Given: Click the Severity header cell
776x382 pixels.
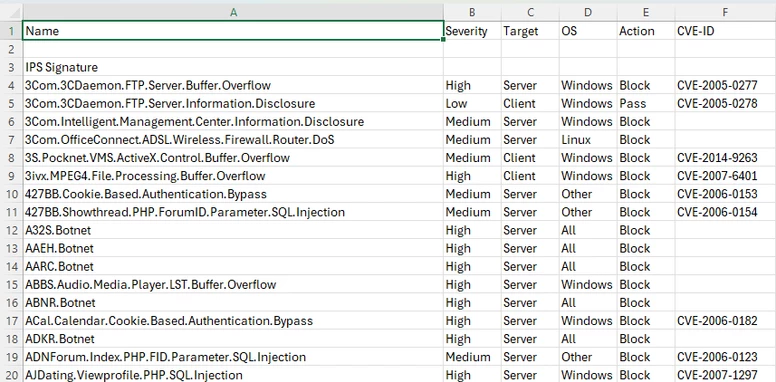Looking at the screenshot, I should click(472, 31).
